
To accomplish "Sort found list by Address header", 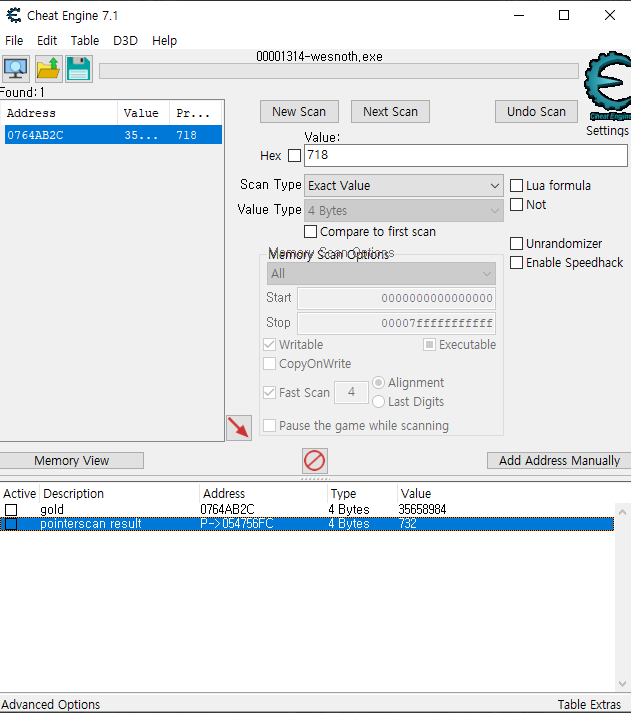I will (x=59, y=113).
